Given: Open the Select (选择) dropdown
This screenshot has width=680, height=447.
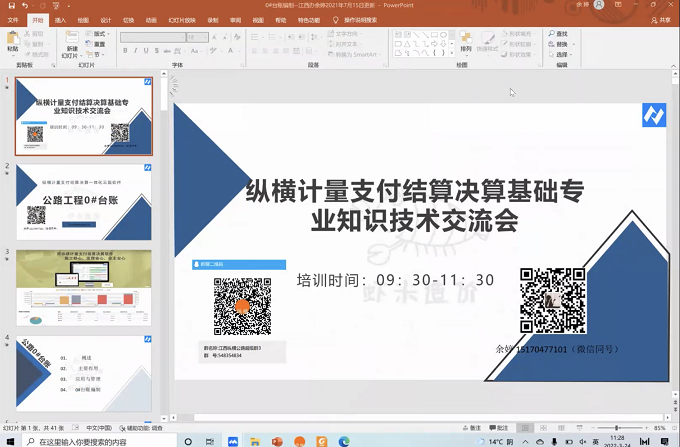Looking at the screenshot, I should (561, 55).
